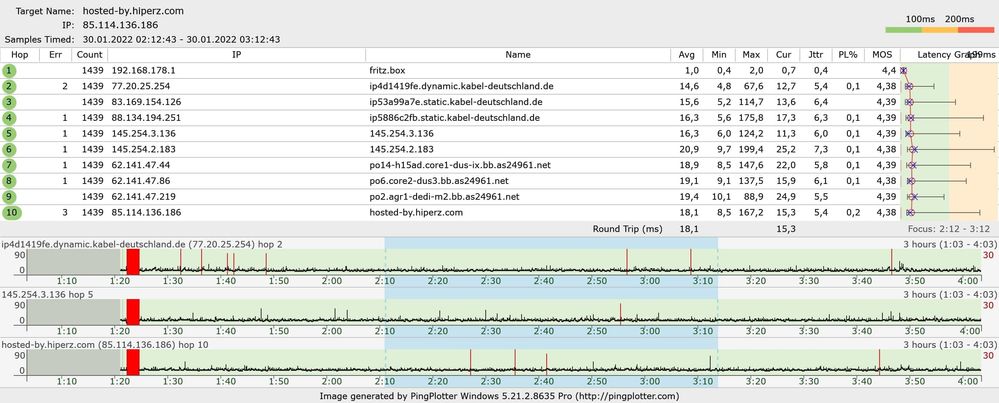Click the Round Trip (ms) label
The width and height of the screenshot is (999, 403).
coord(627,229)
